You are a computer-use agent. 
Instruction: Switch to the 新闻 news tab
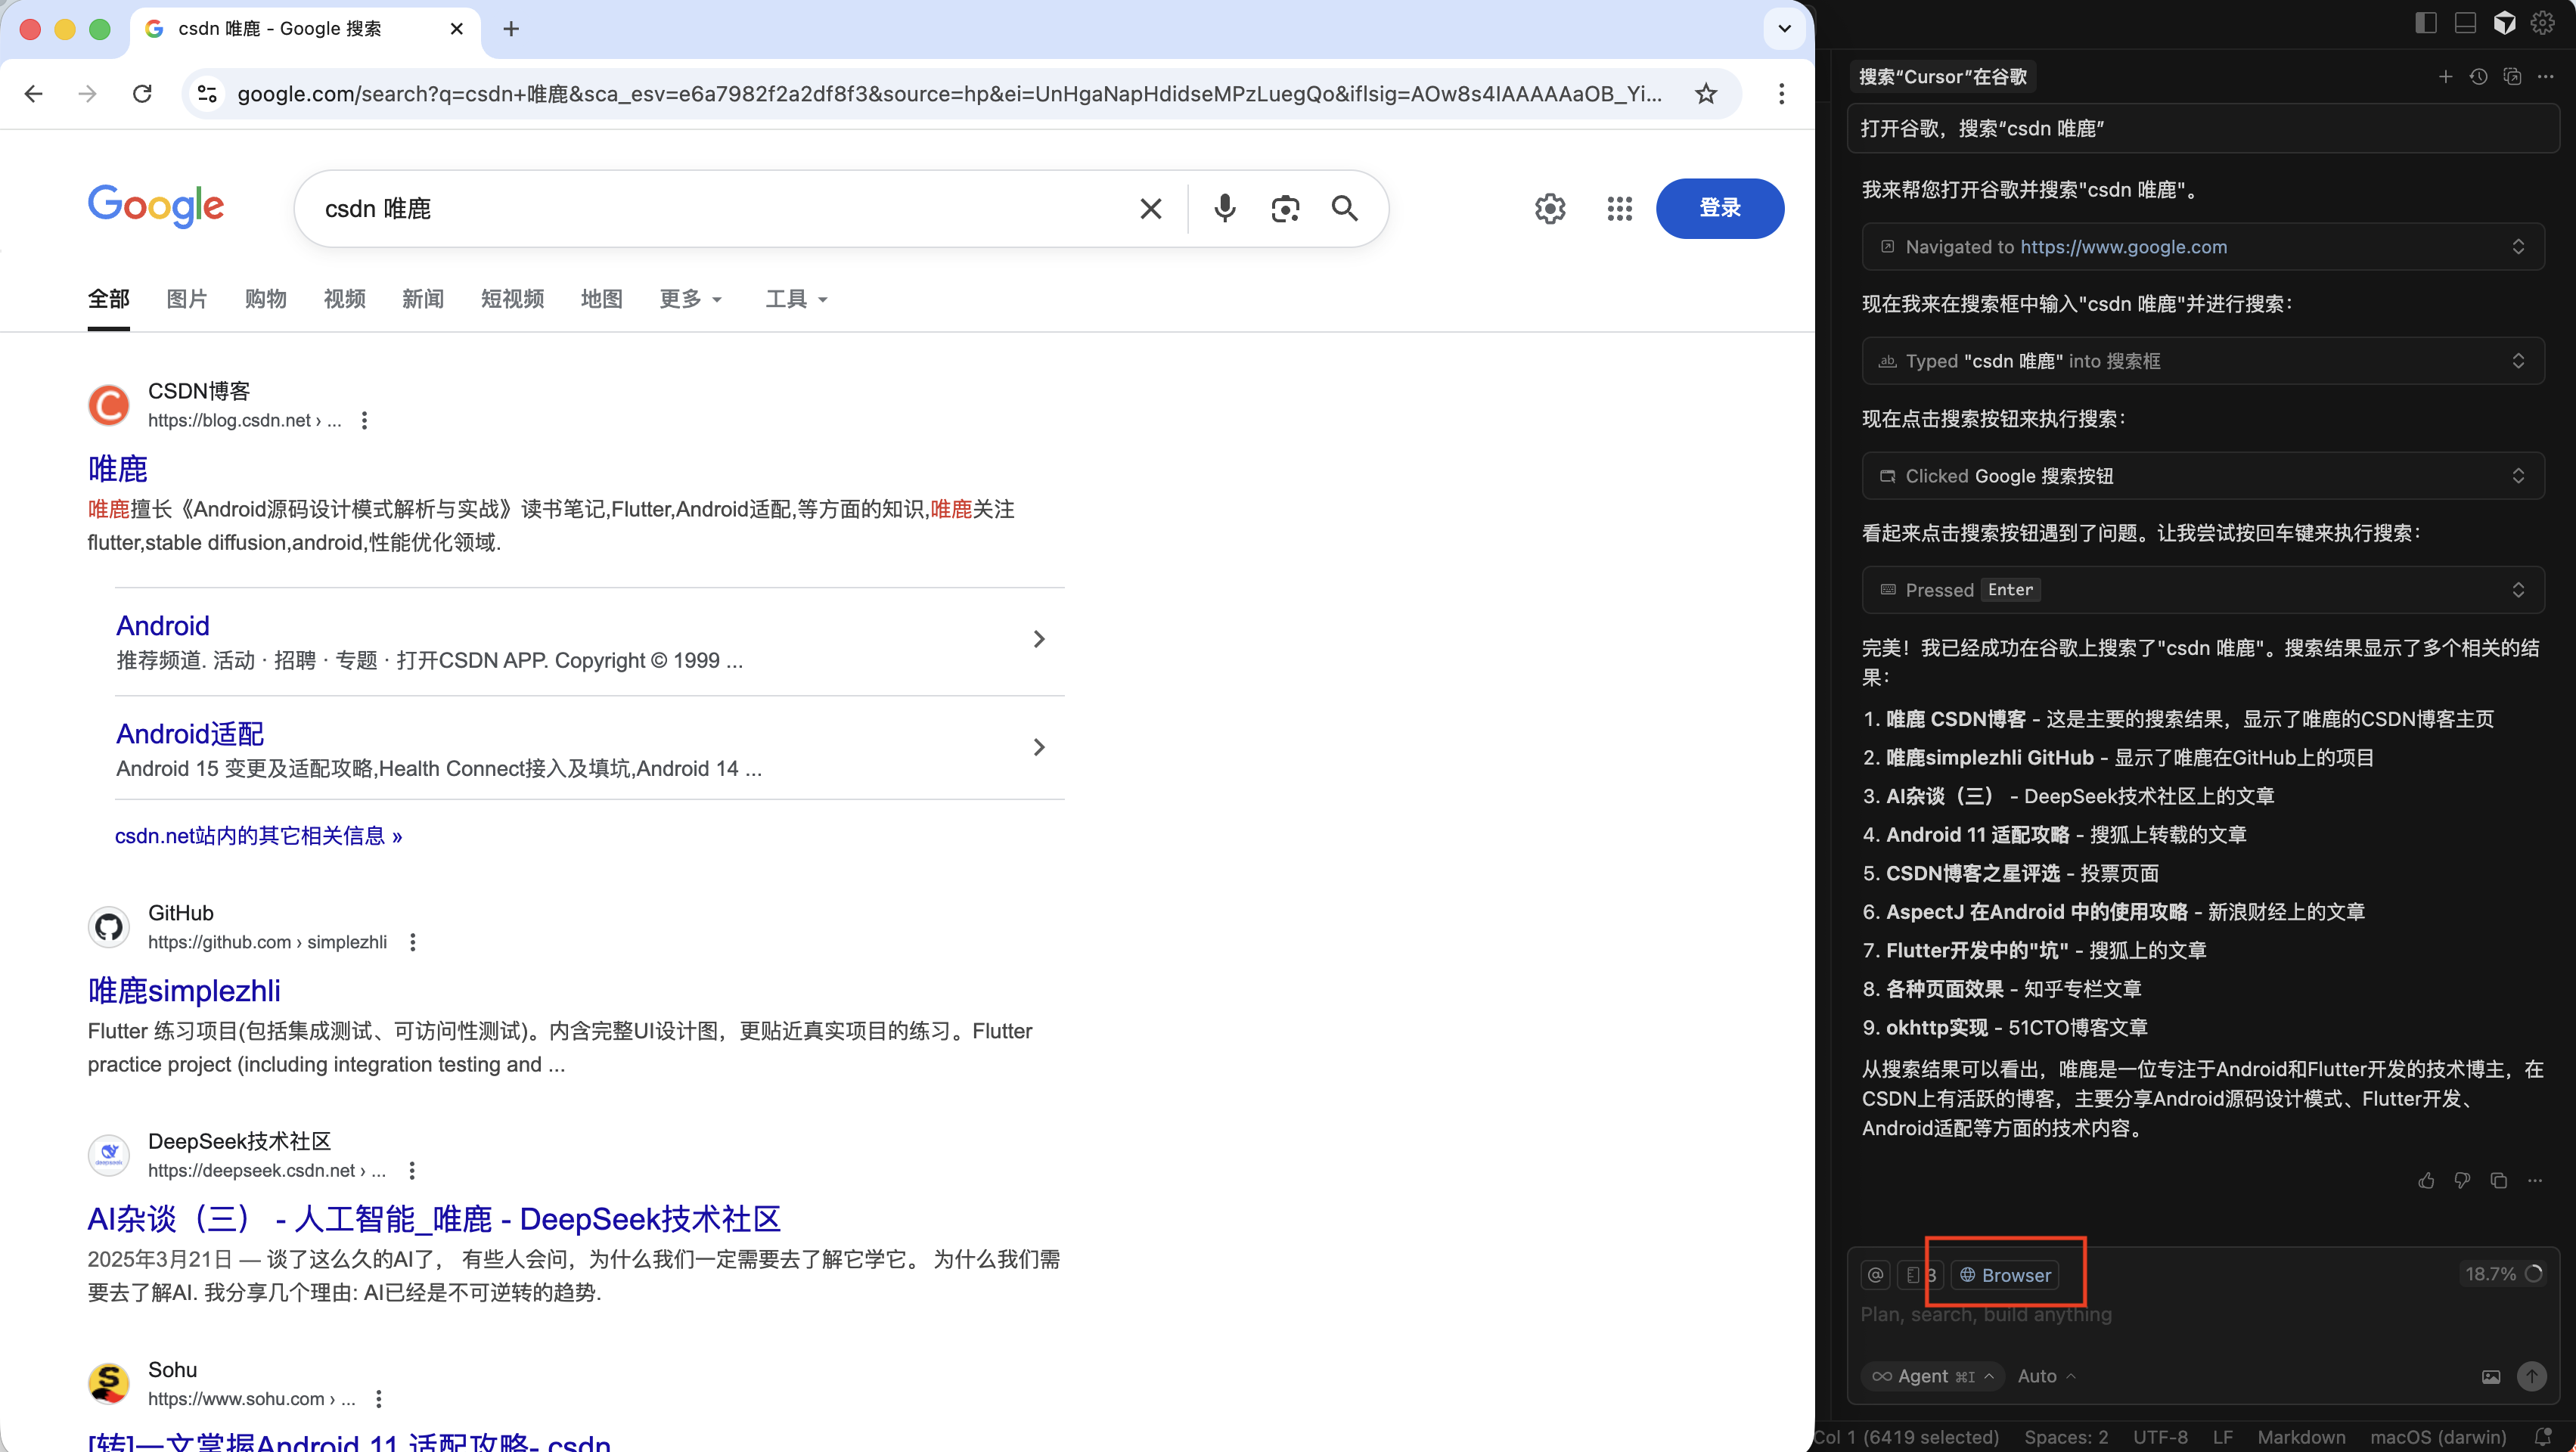coord(423,299)
